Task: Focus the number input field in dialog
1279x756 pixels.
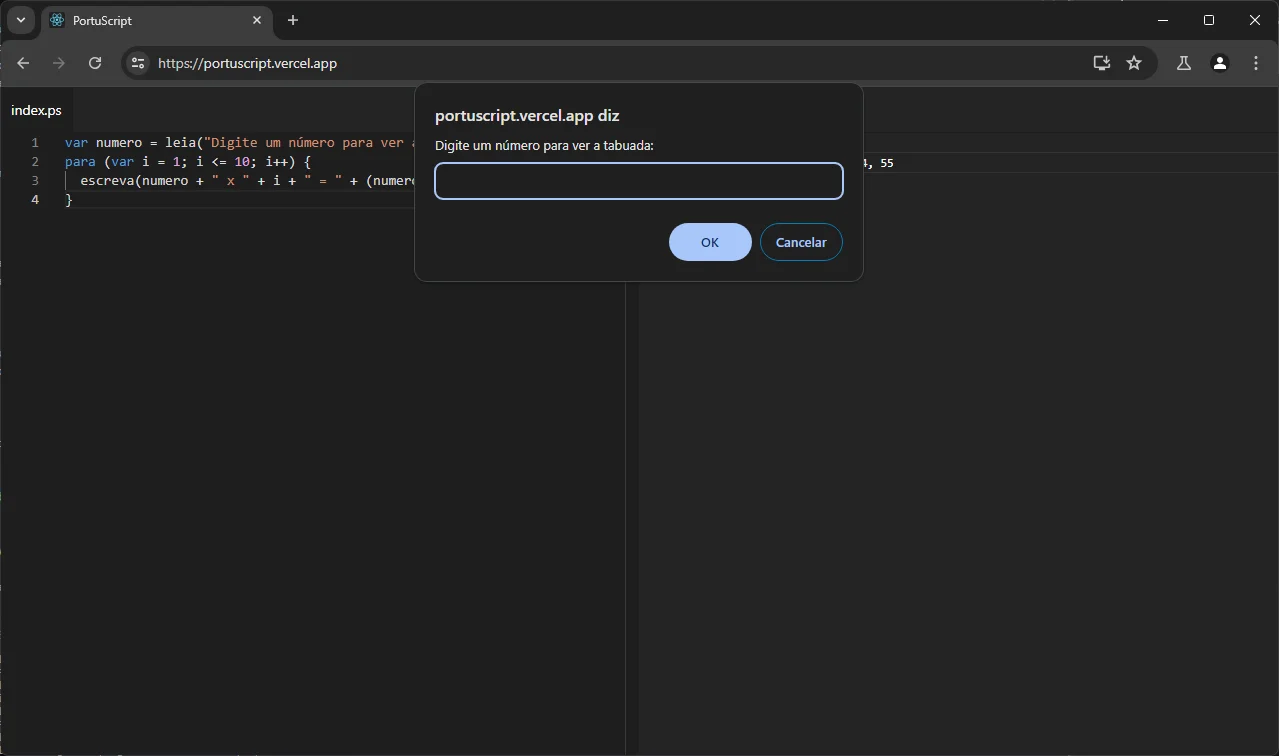Action: tap(639, 181)
